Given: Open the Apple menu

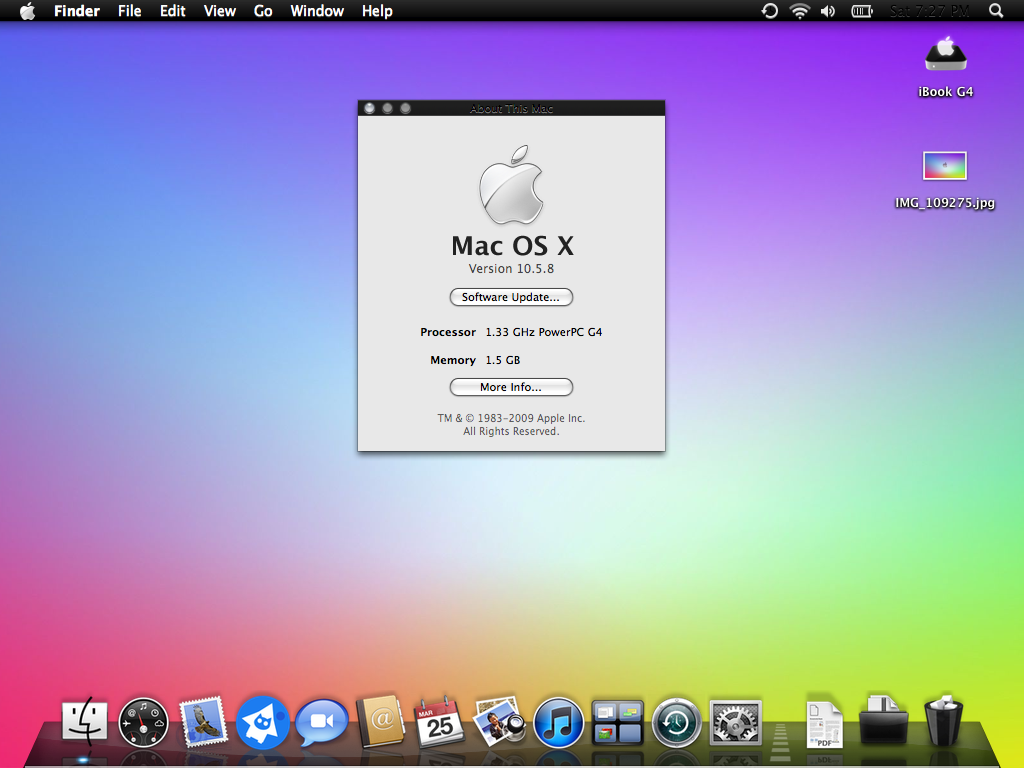Looking at the screenshot, I should coord(27,11).
